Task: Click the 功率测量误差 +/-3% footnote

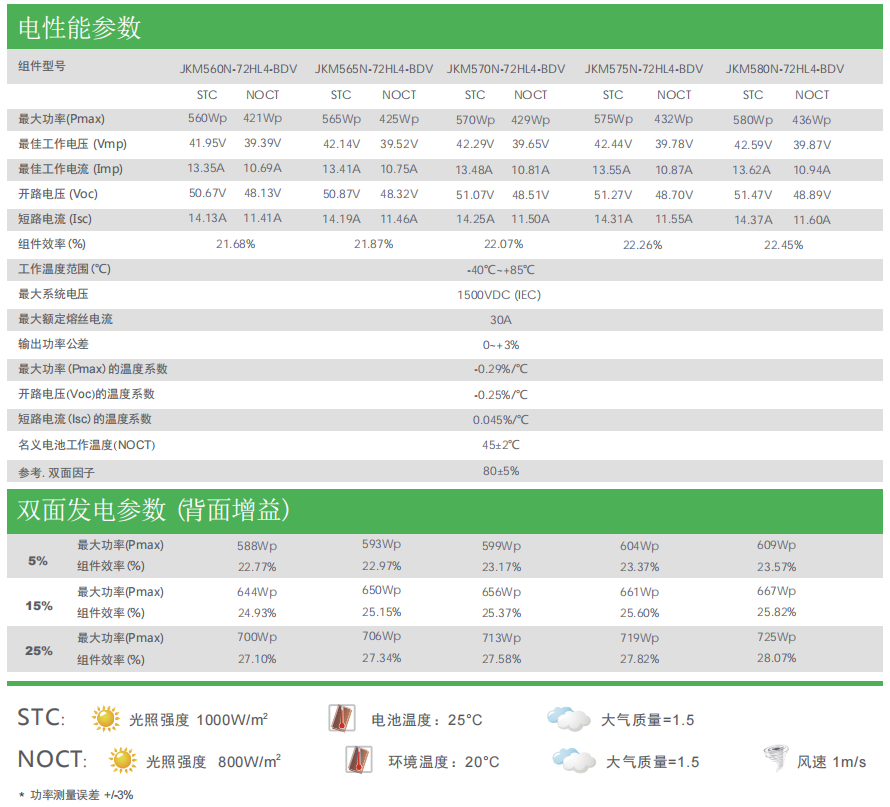Action: coord(77,795)
